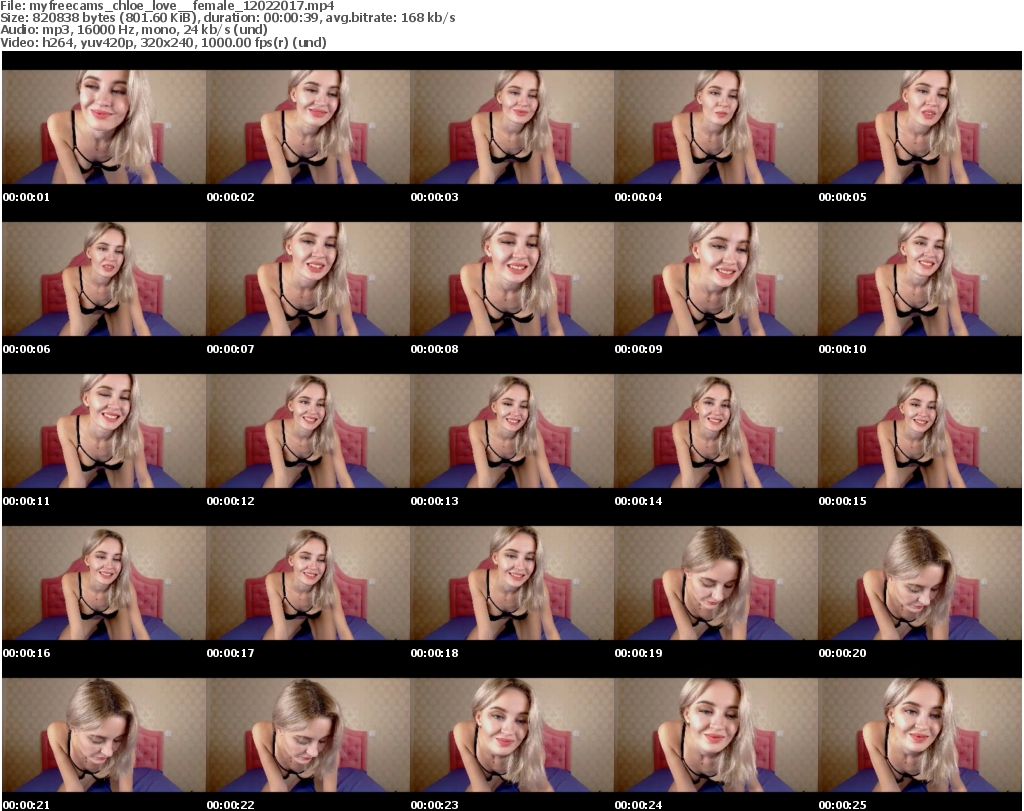1024x811 pixels.
Task: Click the timestamp label reading 00:00:23
Action: click(x=434, y=805)
